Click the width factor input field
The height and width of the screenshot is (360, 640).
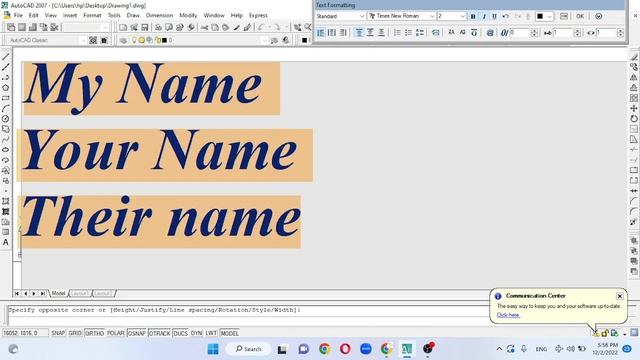[606, 32]
